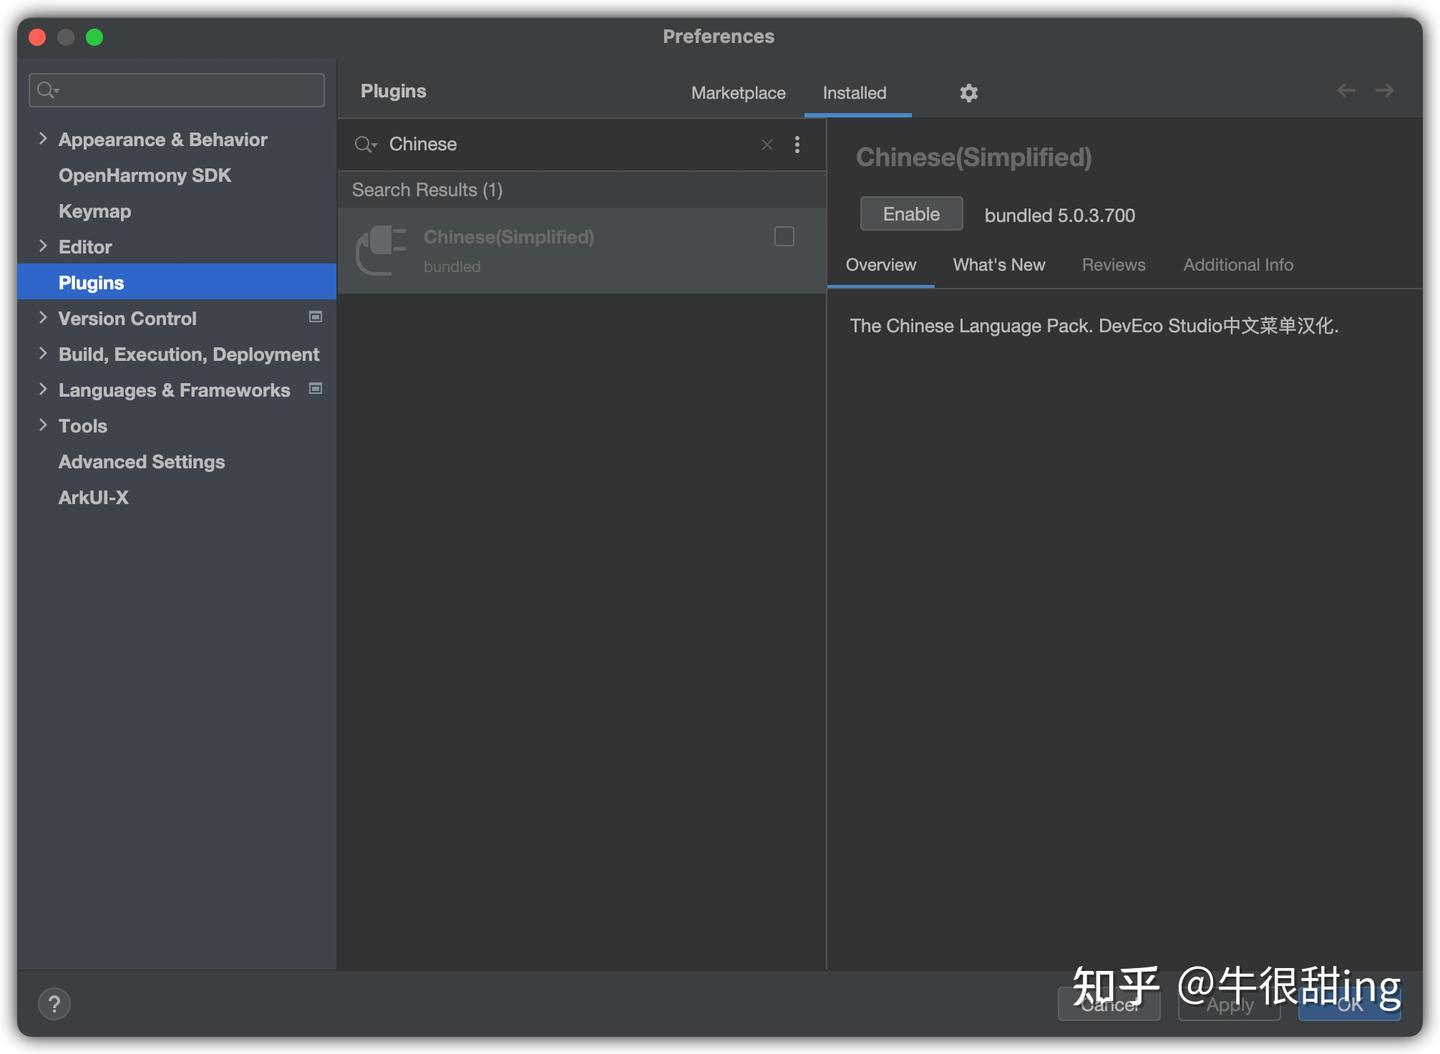Expand the Tools settings section
This screenshot has width=1440, height=1054.
click(43, 425)
